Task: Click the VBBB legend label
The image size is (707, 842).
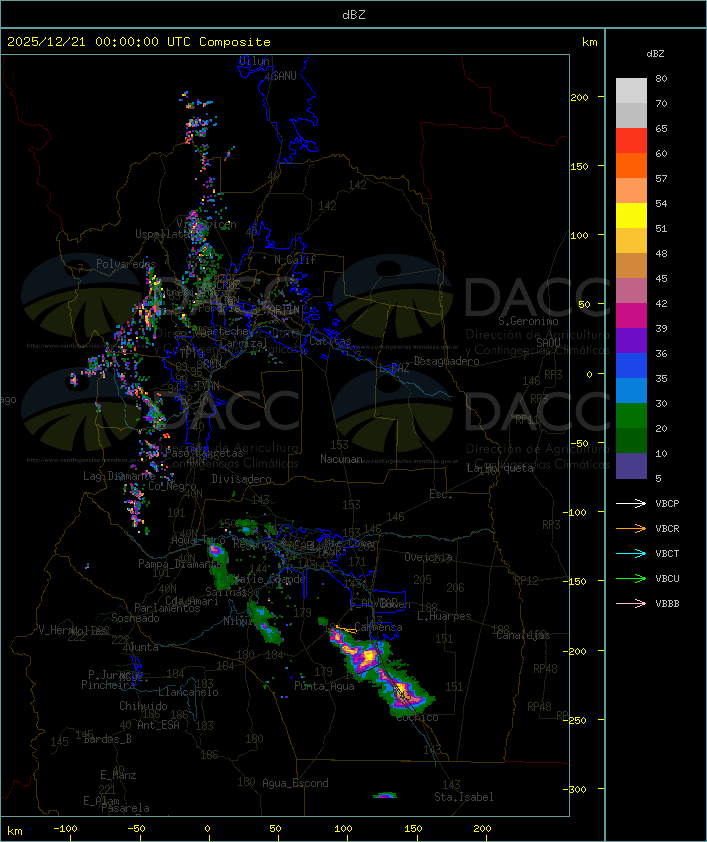Action: [667, 603]
